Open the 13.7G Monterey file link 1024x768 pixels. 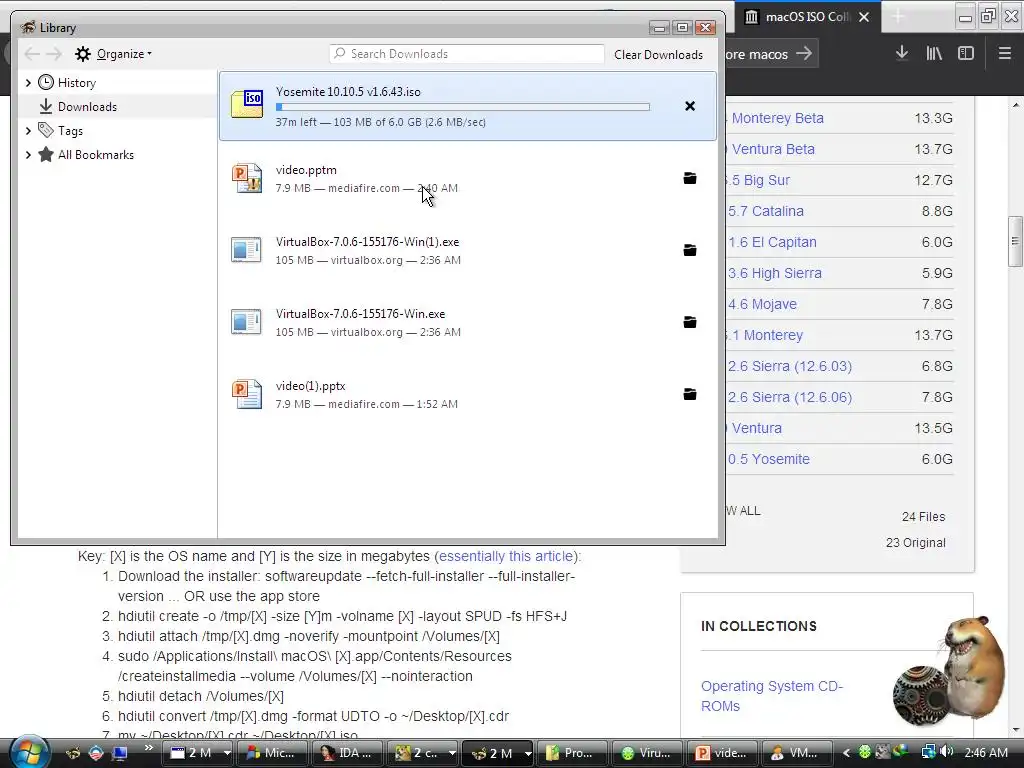(766, 335)
